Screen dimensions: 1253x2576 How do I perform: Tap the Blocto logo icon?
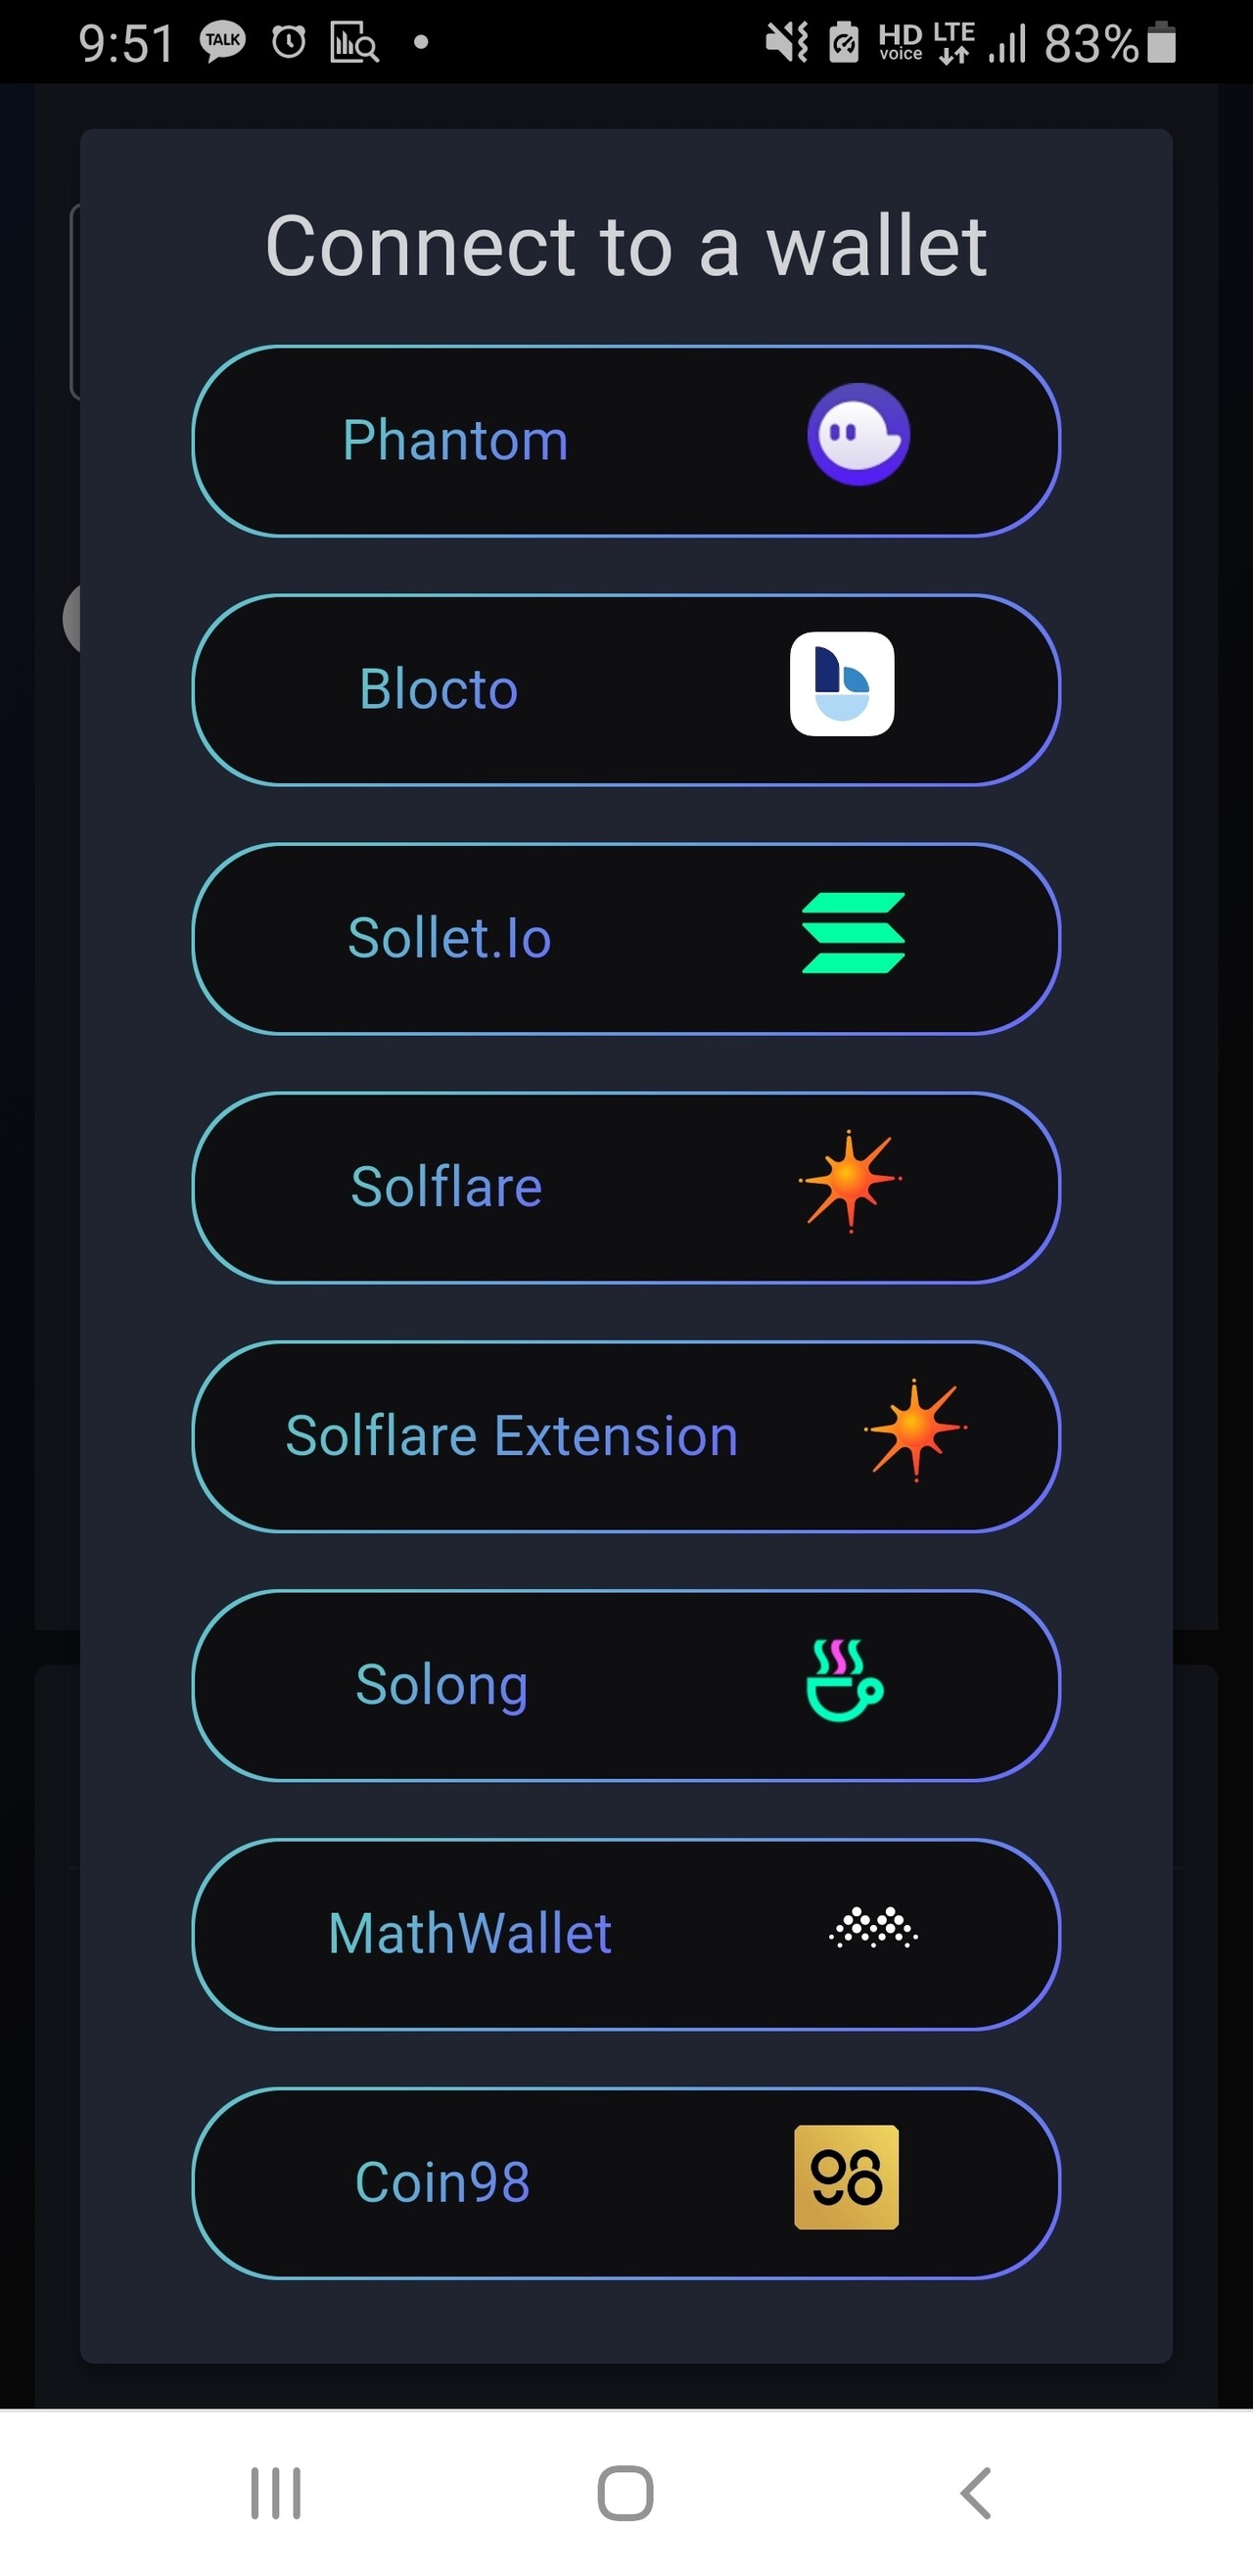842,684
